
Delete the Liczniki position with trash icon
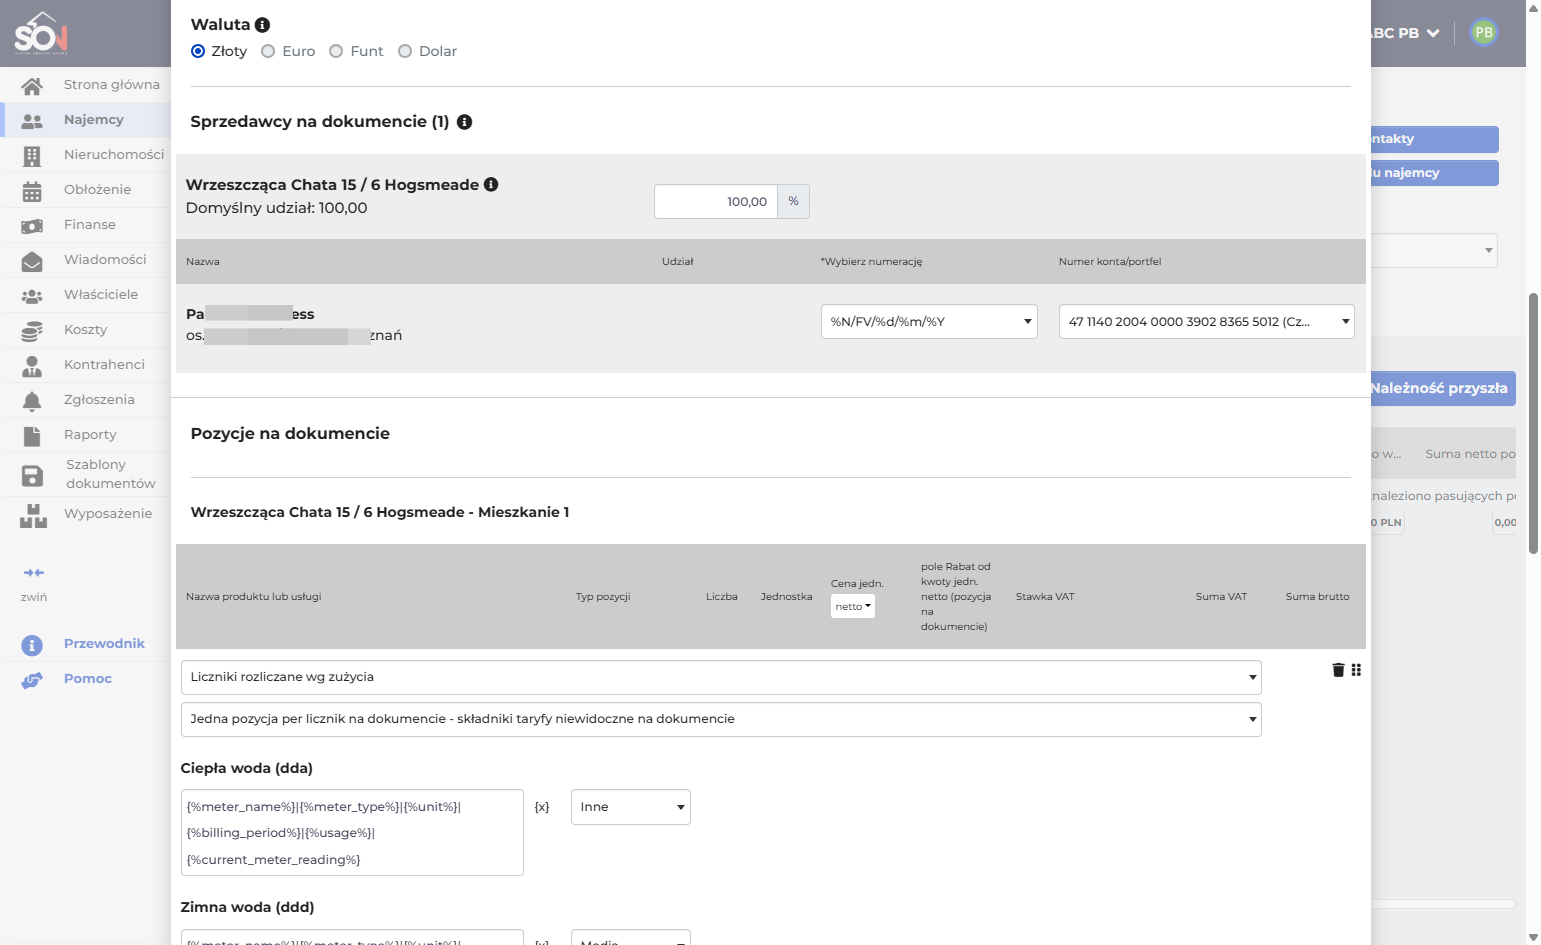tap(1338, 670)
